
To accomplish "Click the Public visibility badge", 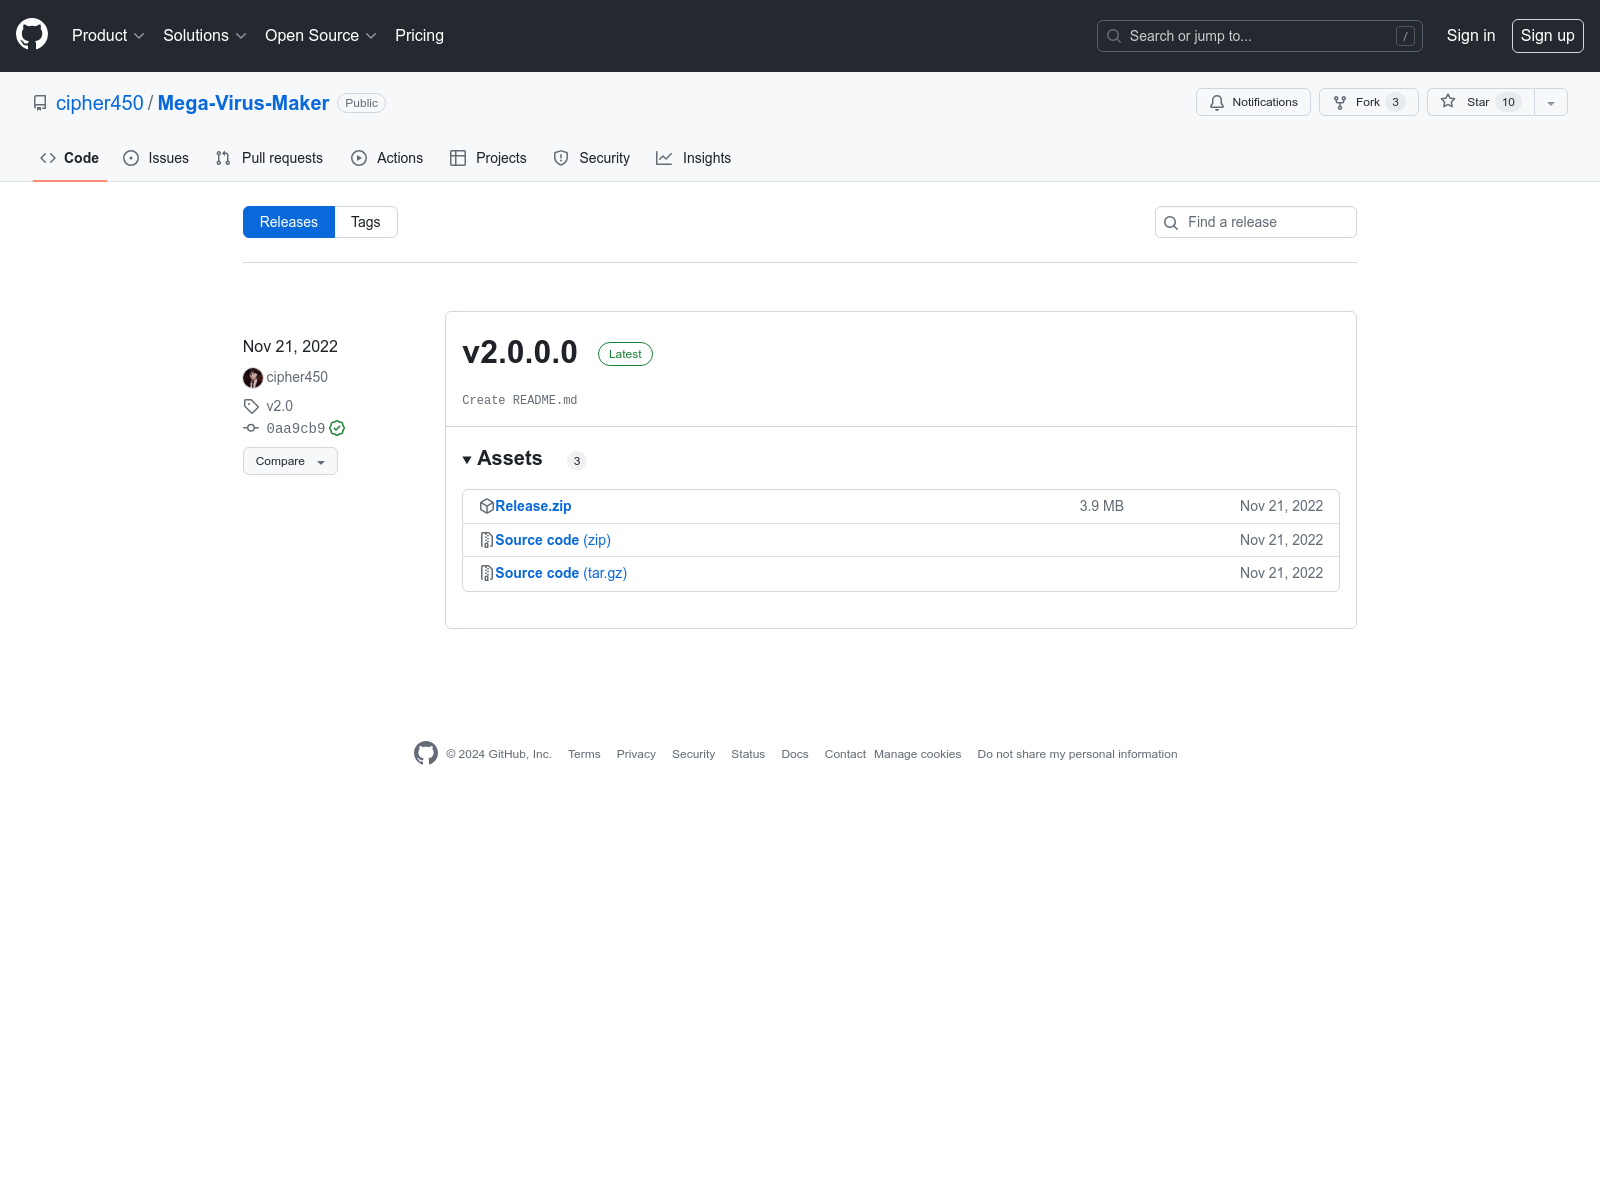I will (361, 103).
